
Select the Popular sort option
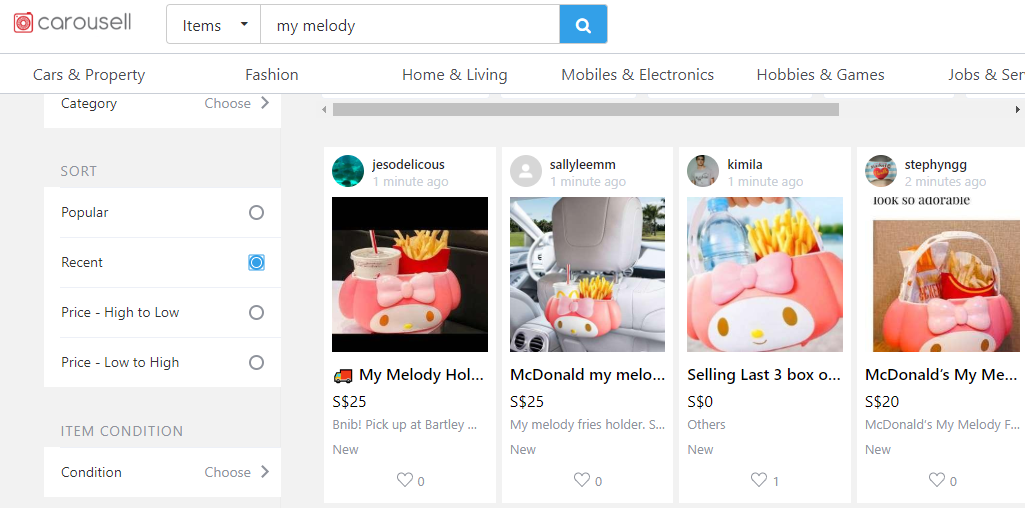(256, 213)
